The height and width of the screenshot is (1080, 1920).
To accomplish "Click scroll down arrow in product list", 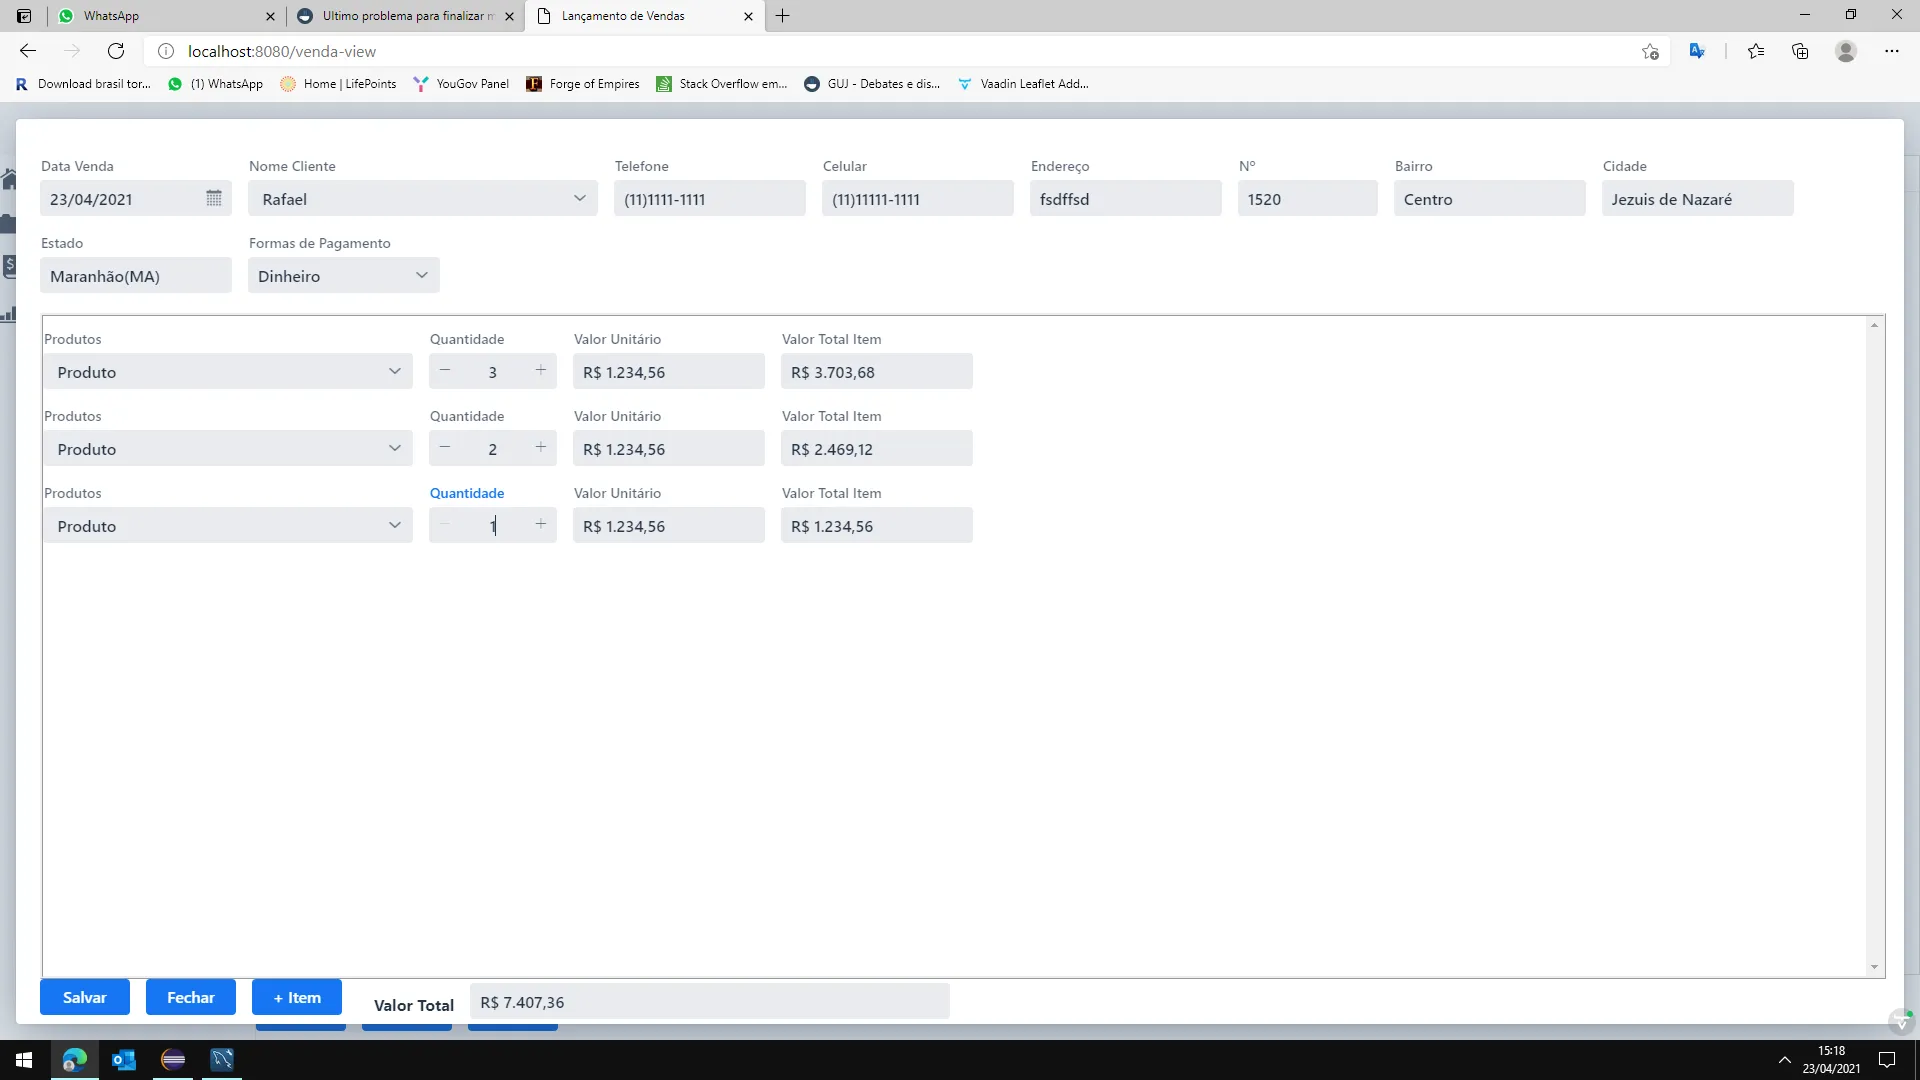I will 1874,967.
